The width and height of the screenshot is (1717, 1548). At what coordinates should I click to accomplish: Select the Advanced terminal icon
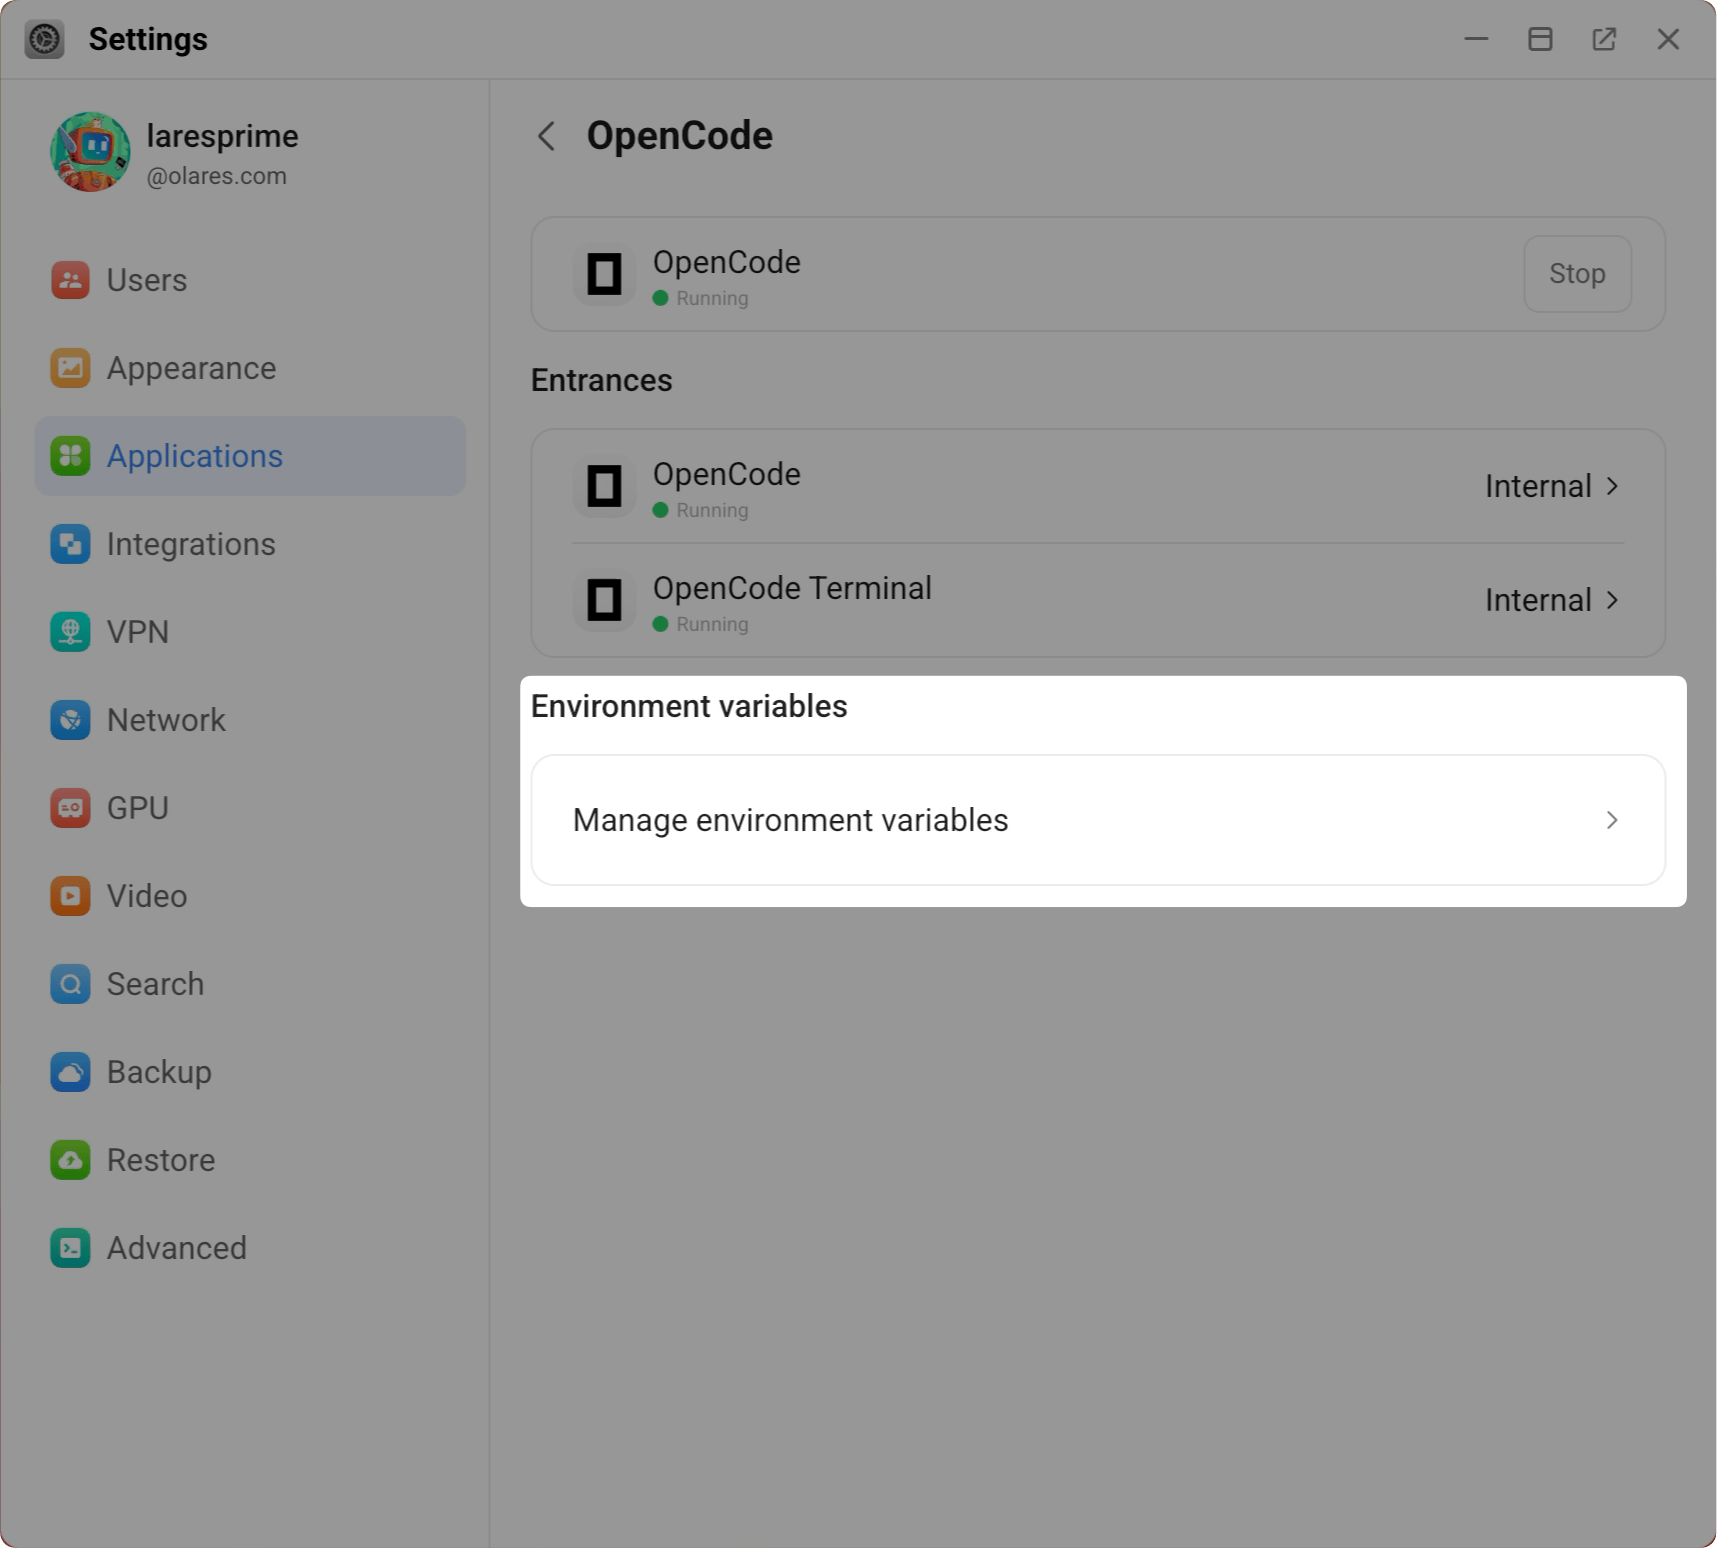[x=70, y=1248]
